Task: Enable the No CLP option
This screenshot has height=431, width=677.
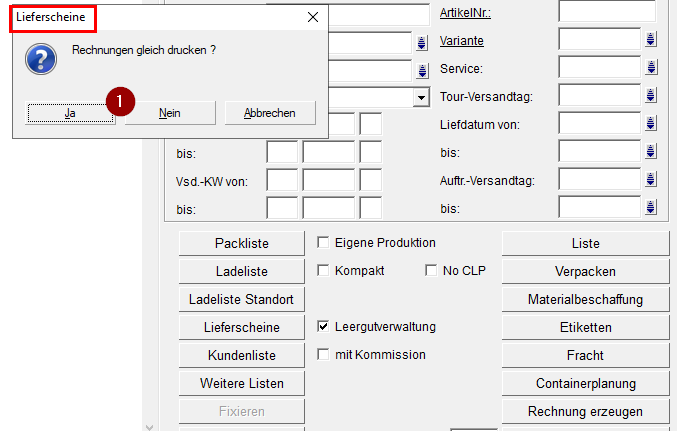Action: 431,271
